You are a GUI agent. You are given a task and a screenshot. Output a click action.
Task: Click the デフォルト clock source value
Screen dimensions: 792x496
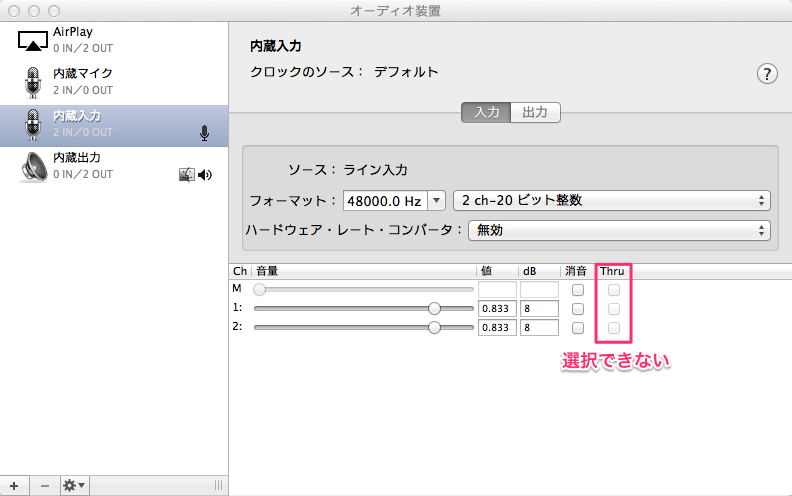pos(406,72)
